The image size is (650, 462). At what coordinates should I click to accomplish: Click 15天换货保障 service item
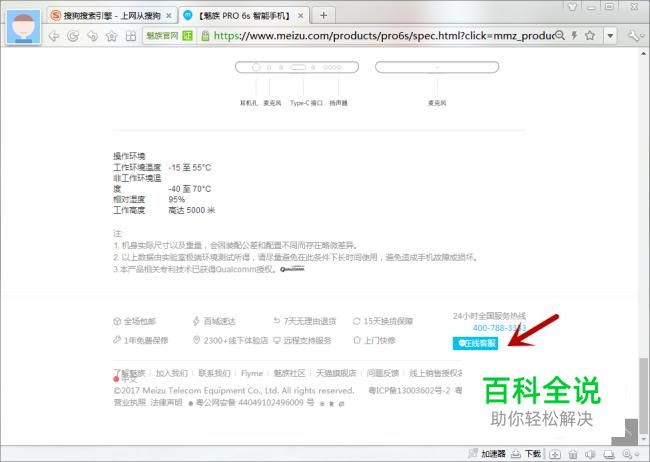383,321
